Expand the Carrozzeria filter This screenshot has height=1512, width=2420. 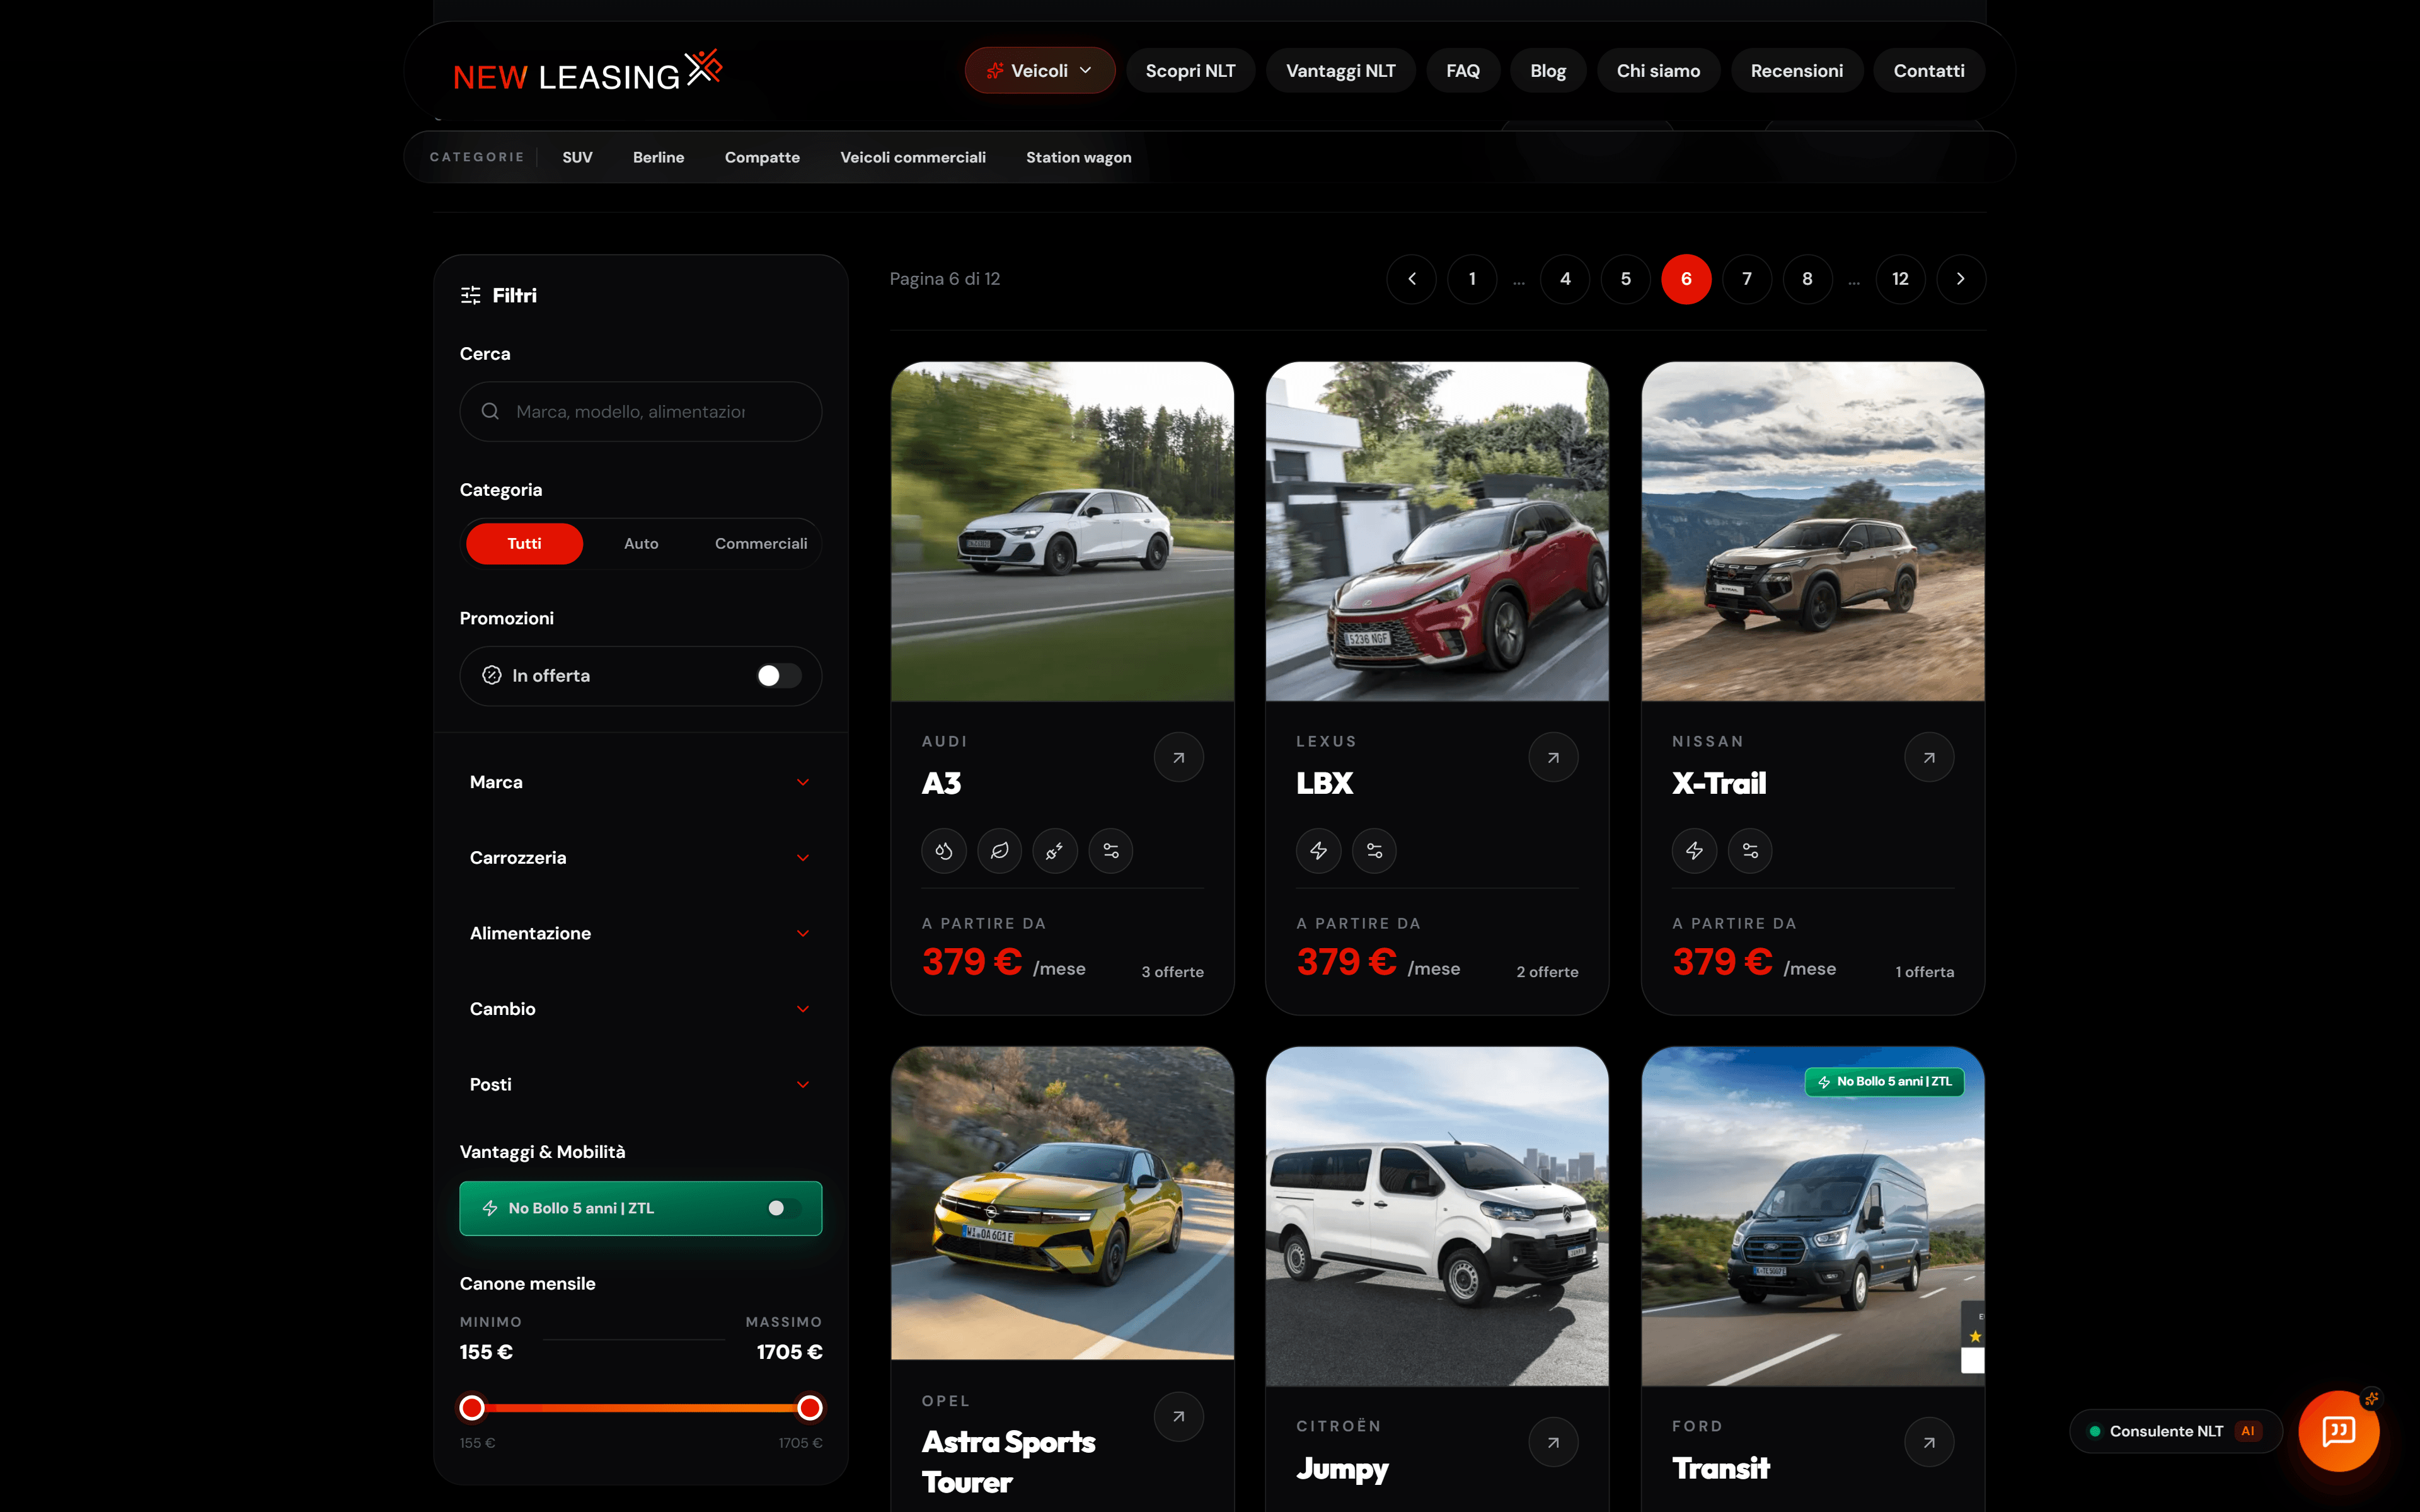click(x=640, y=858)
